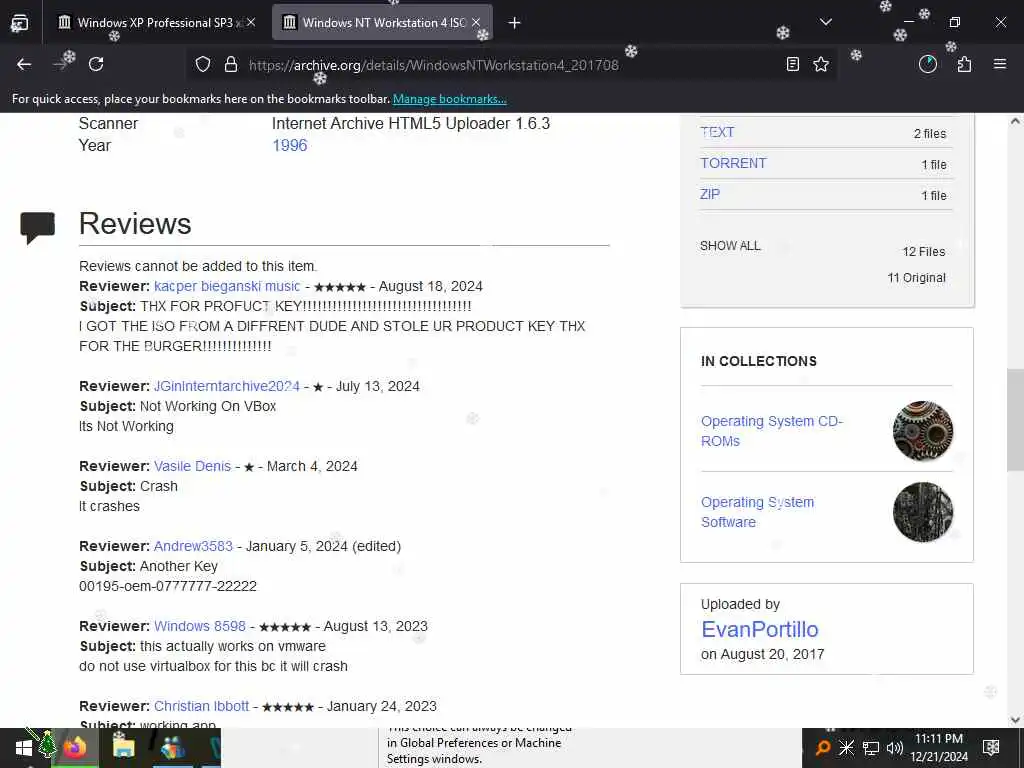Open File Explorer from the taskbar
The width and height of the screenshot is (1024, 768).
(123, 748)
